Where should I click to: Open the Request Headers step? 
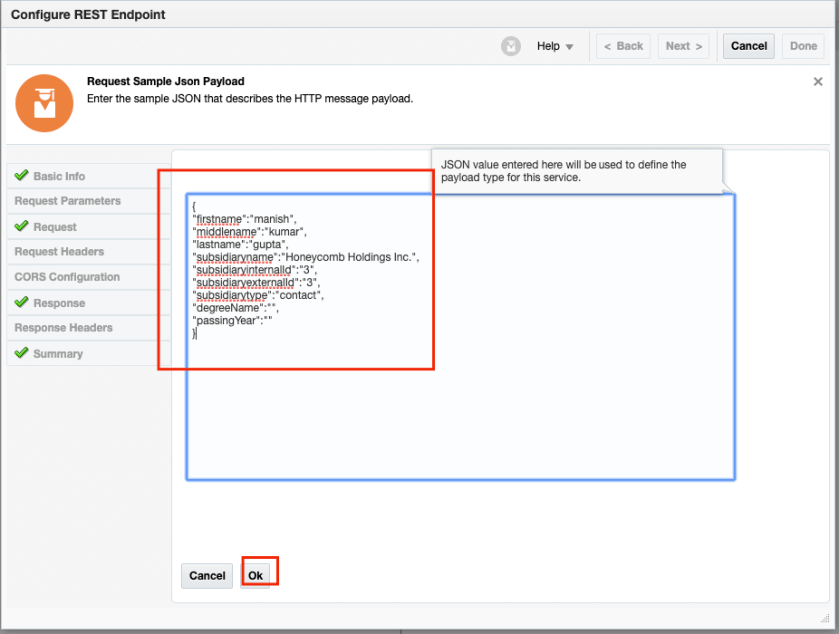pos(59,252)
